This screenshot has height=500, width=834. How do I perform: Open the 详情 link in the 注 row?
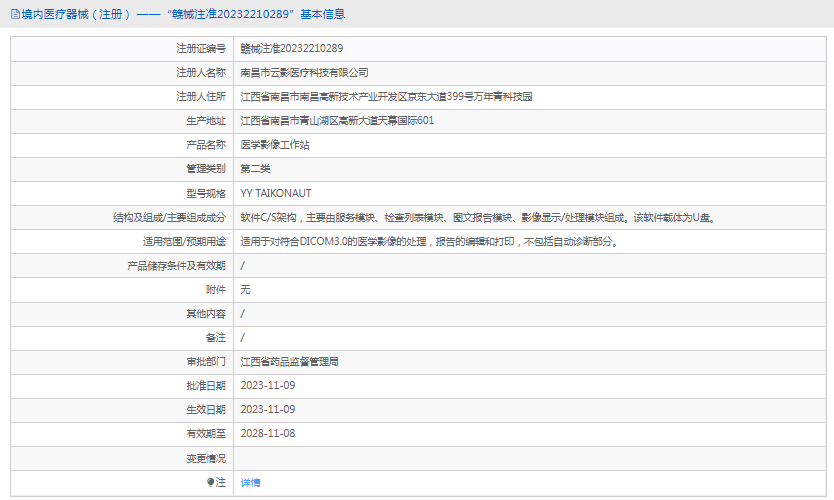250,482
